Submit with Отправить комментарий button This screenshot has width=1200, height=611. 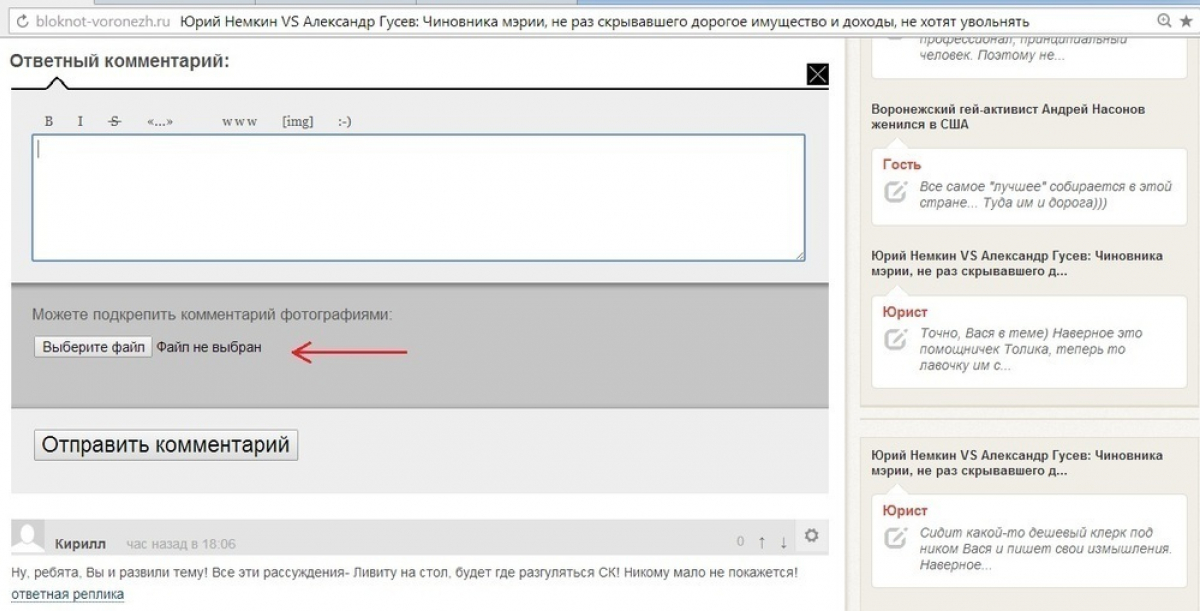pyautogui.click(x=166, y=444)
